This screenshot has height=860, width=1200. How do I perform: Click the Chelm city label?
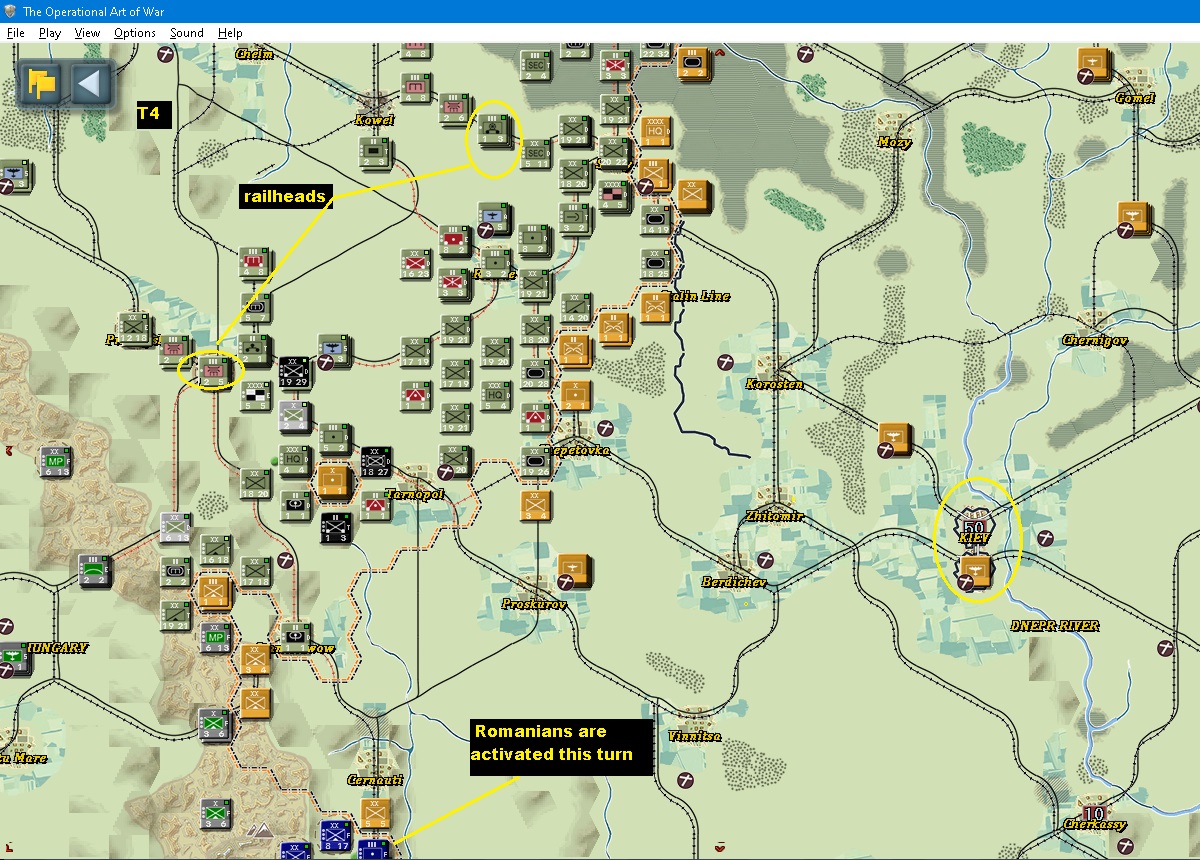tap(254, 54)
